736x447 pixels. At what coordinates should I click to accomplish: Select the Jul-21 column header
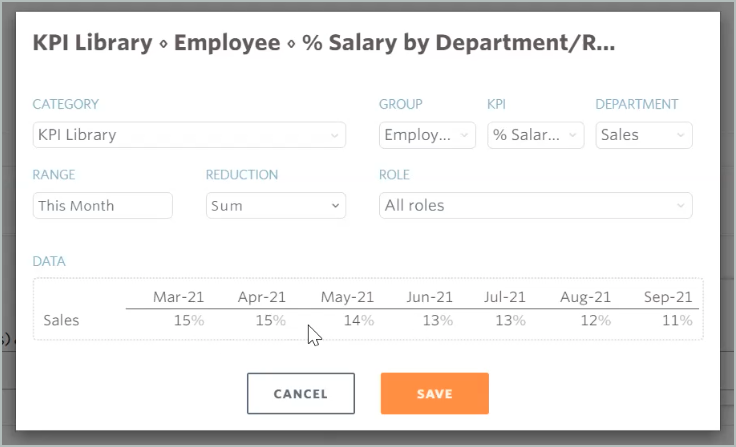(505, 297)
